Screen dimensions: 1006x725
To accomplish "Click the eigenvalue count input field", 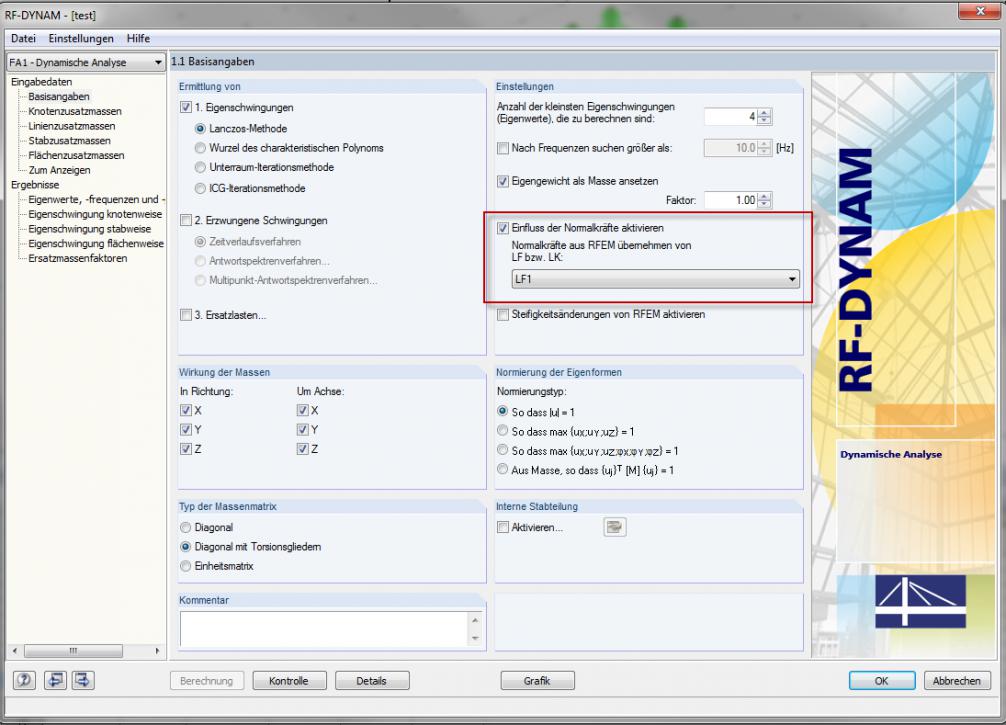I will click(731, 117).
